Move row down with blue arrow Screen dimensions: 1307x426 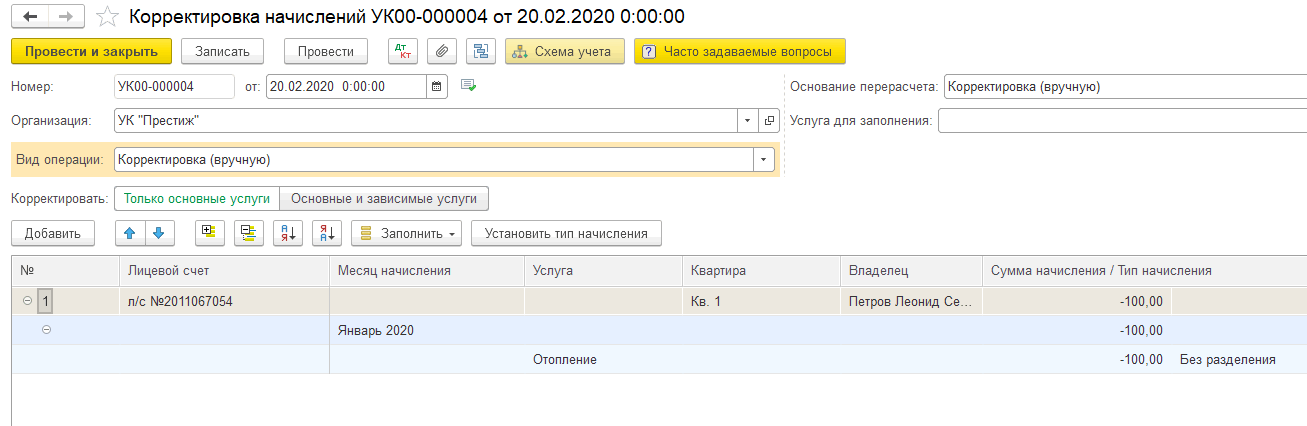[x=159, y=233]
